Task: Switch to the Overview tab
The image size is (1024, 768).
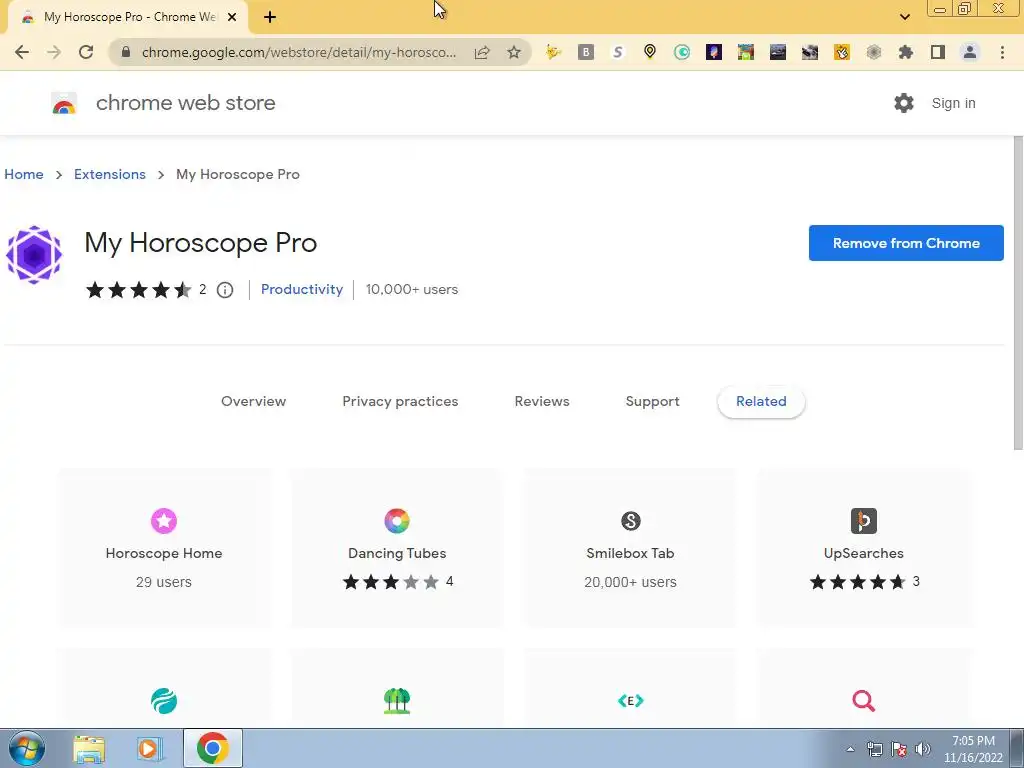Action: click(x=253, y=401)
